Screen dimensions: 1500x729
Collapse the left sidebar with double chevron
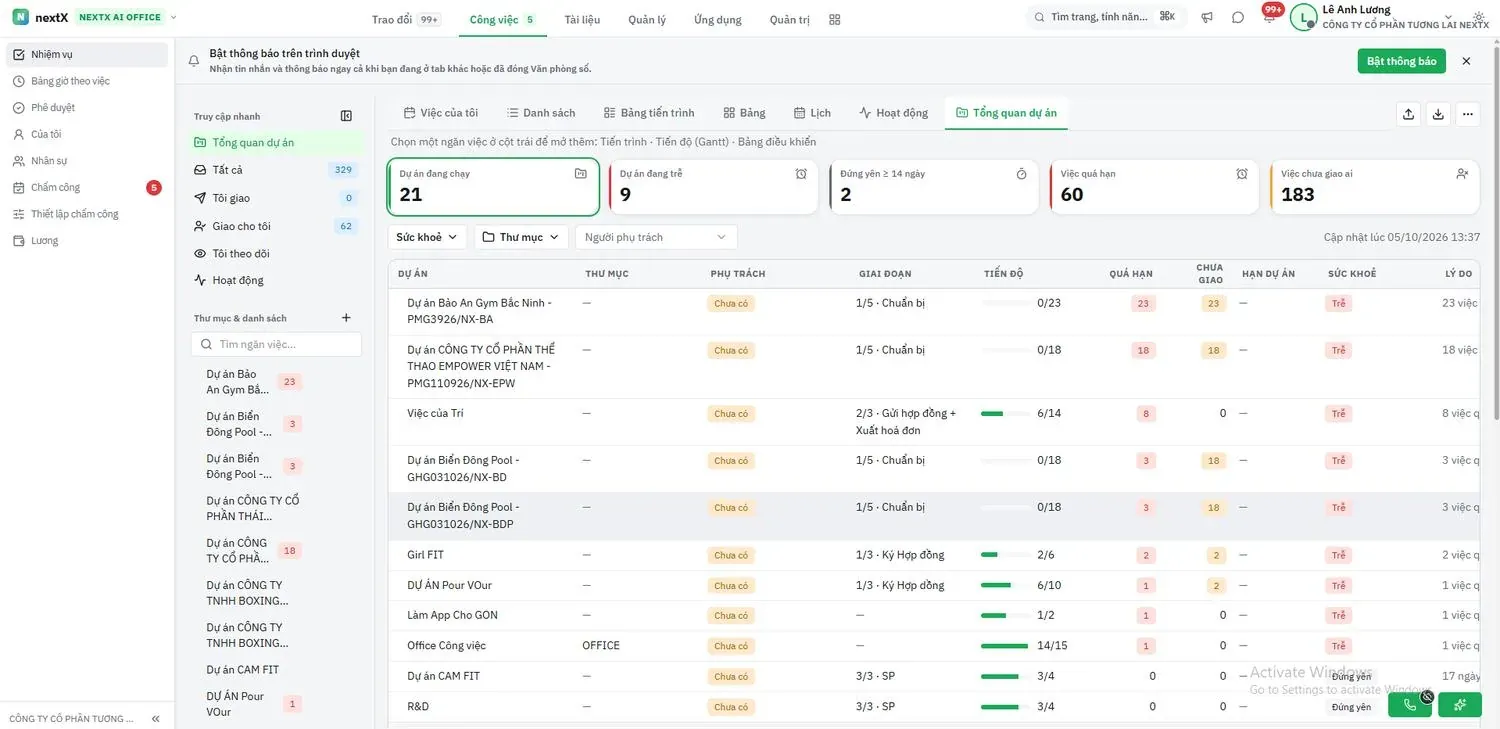coord(156,719)
